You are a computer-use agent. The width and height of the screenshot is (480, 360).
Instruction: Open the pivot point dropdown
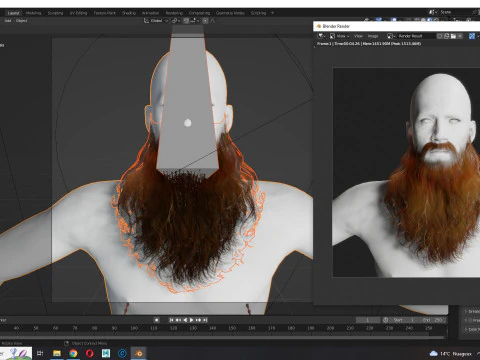coord(176,21)
